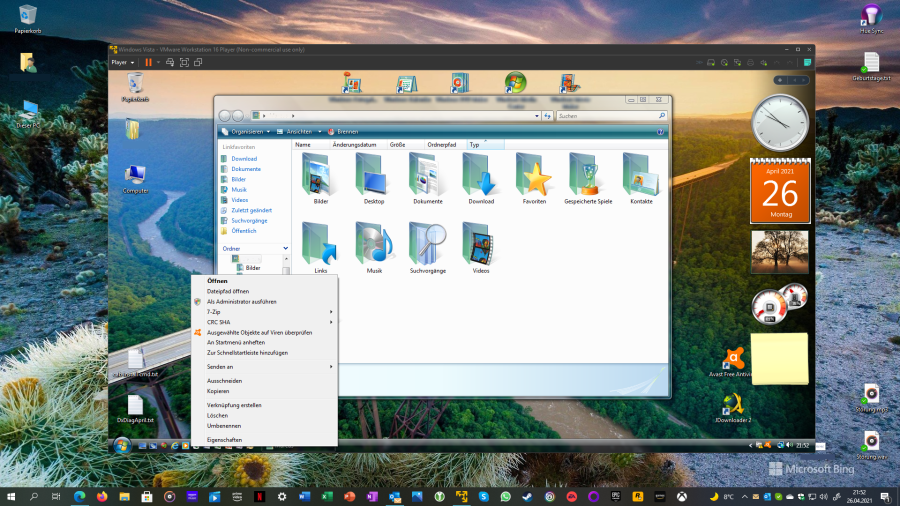
Task: Select Bilder in the Ordner tree
Action: (253, 268)
